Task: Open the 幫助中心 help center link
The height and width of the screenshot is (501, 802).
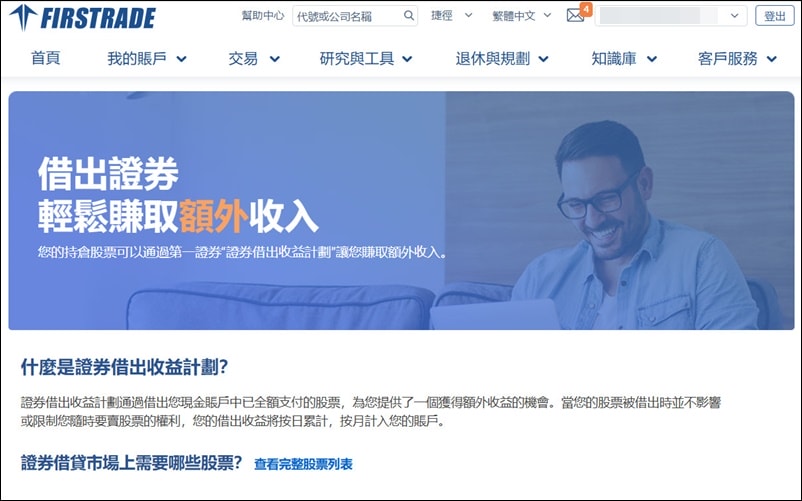Action: [262, 16]
